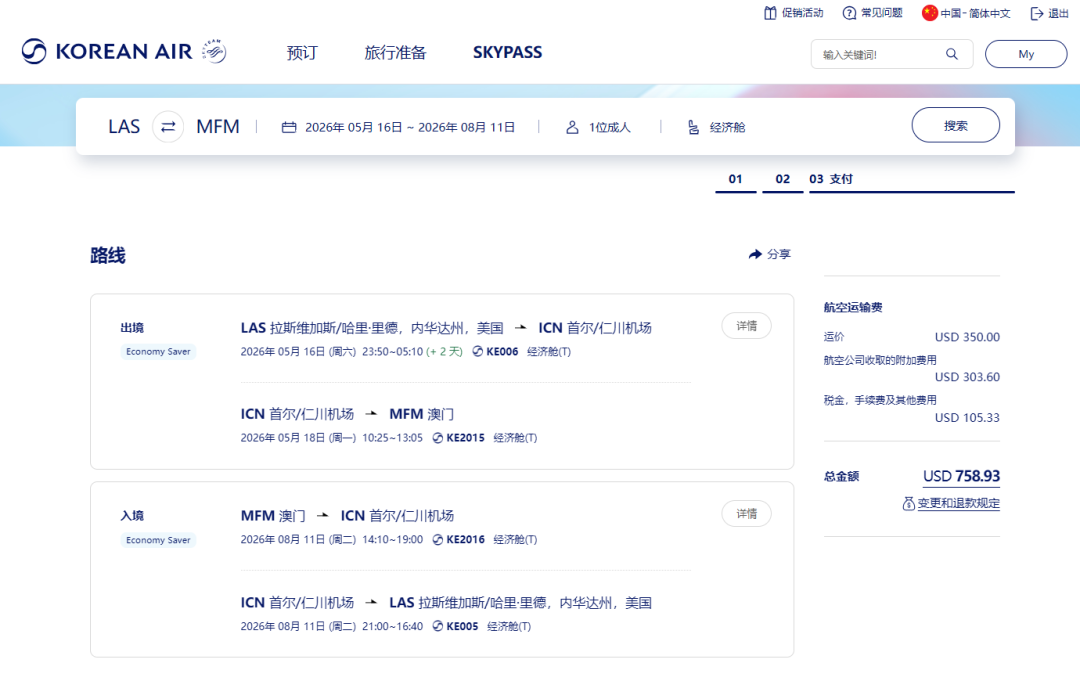Show 详情 for the outbound flight

746,326
